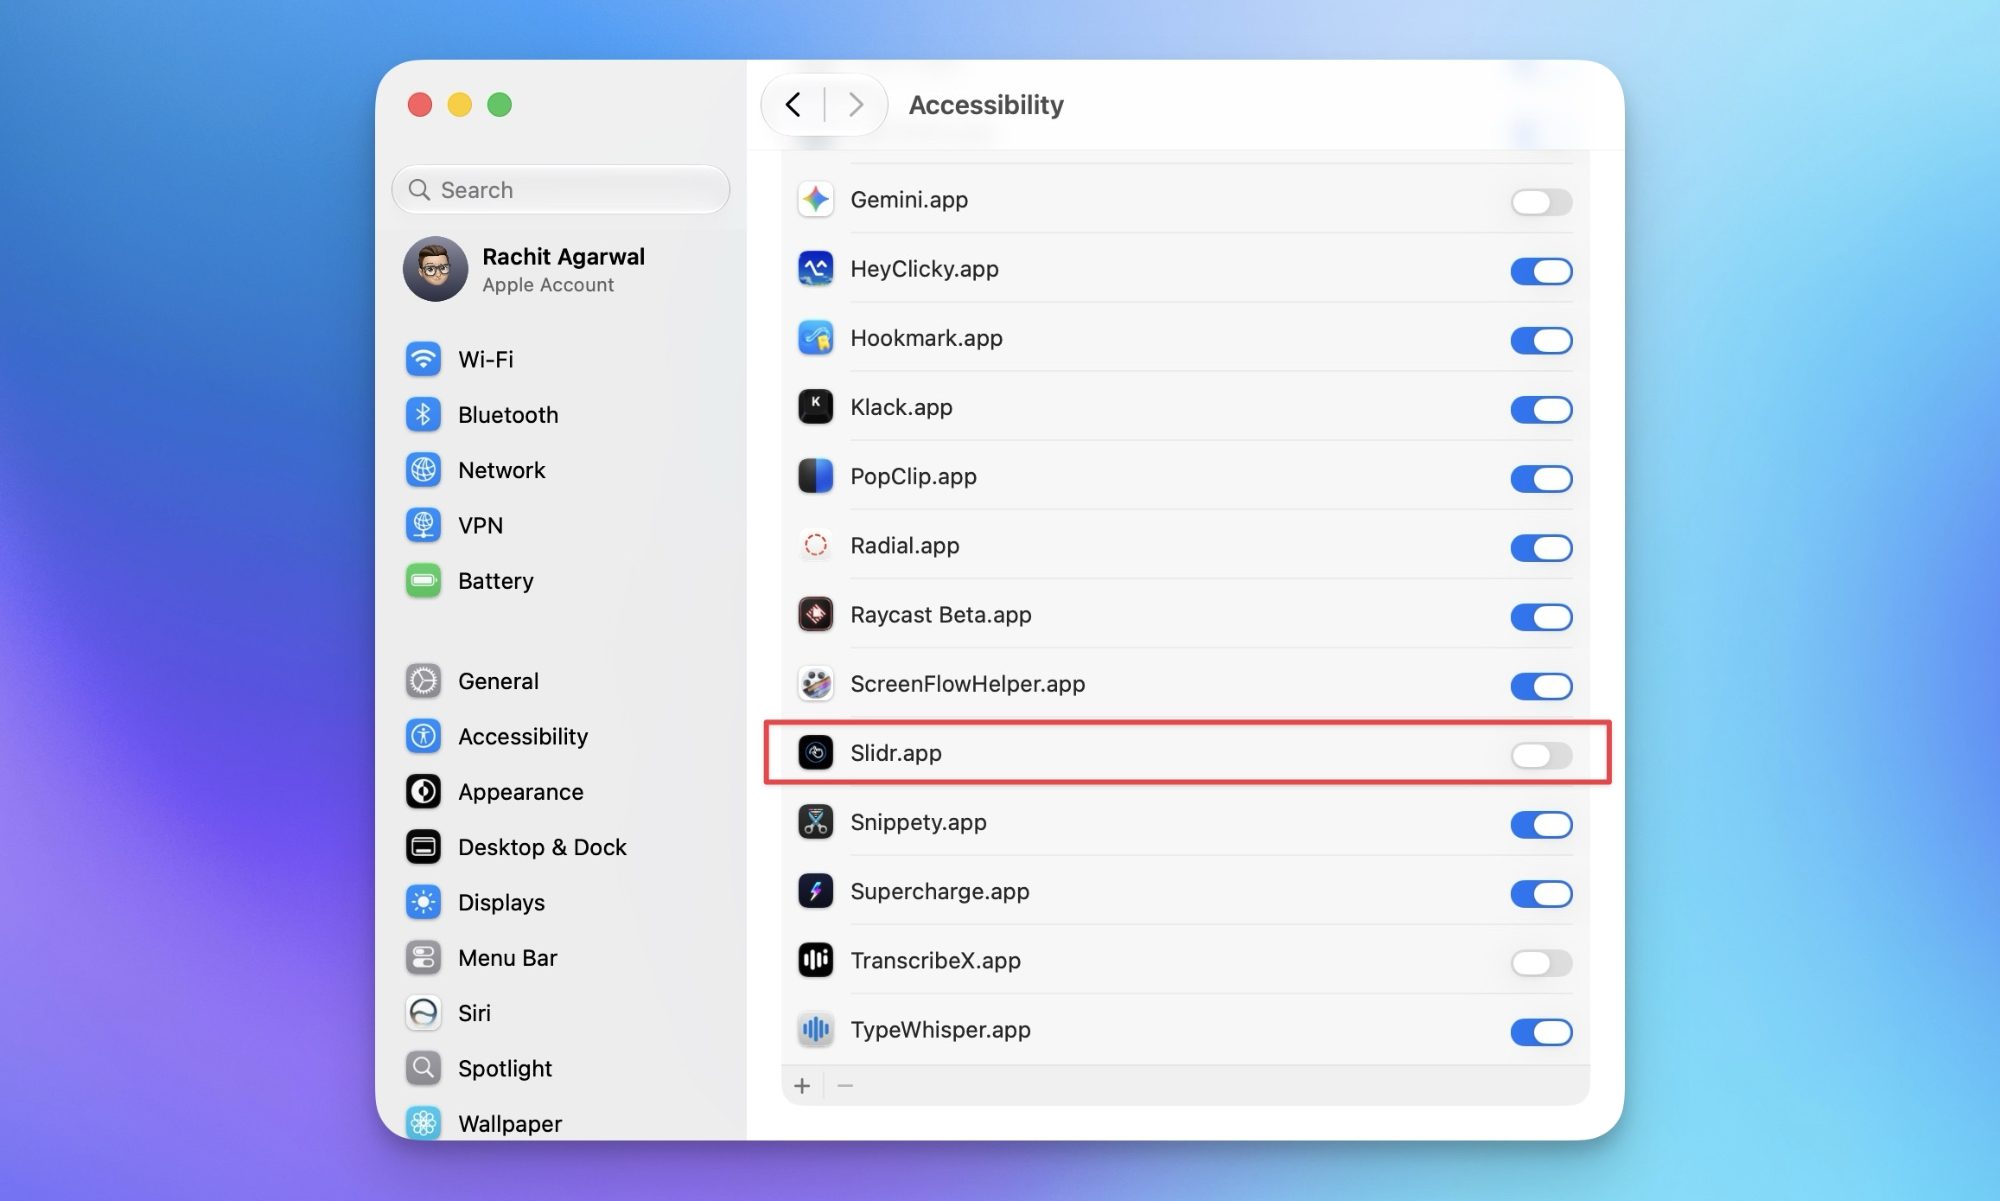2000x1201 pixels.
Task: Turn off the Hookmark.app switch
Action: coord(1541,340)
